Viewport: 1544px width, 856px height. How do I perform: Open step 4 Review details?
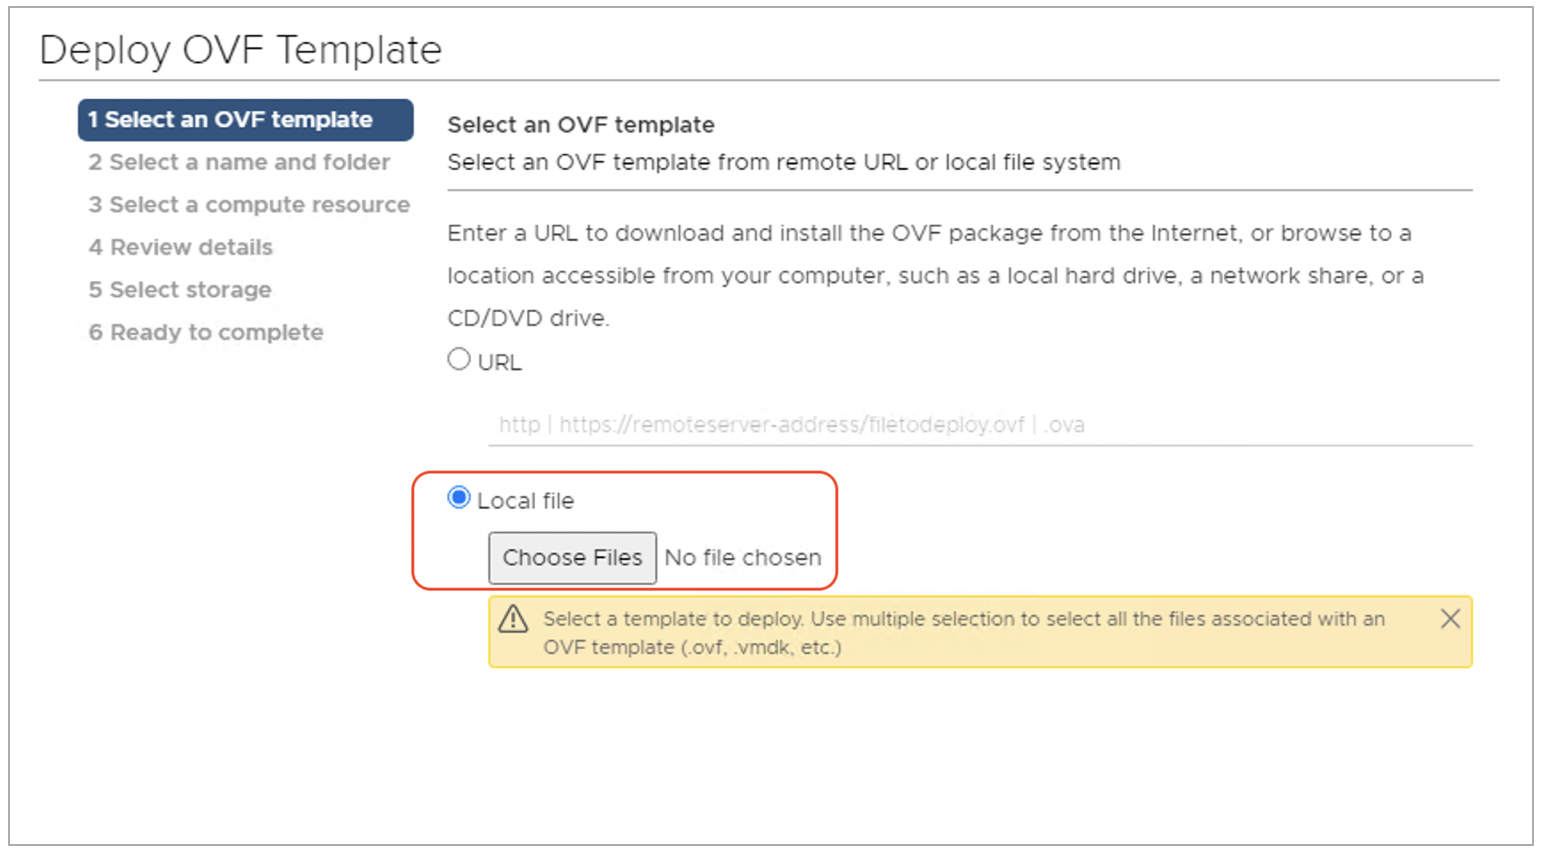click(x=181, y=247)
